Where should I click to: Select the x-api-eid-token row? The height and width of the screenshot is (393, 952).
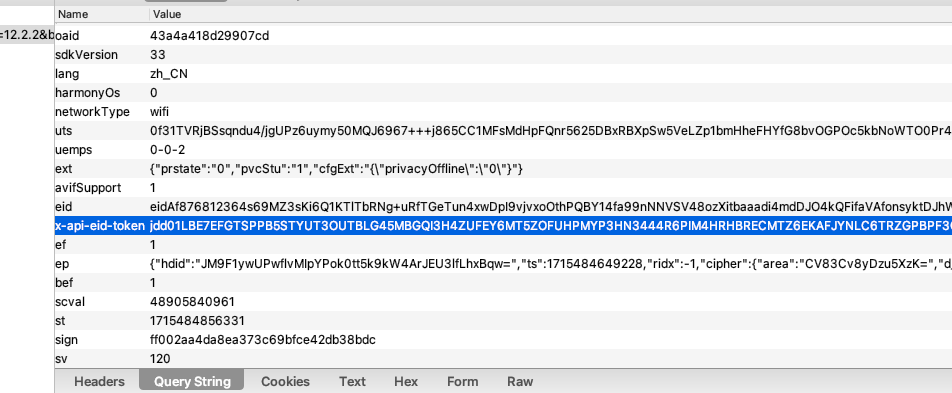coord(503,226)
